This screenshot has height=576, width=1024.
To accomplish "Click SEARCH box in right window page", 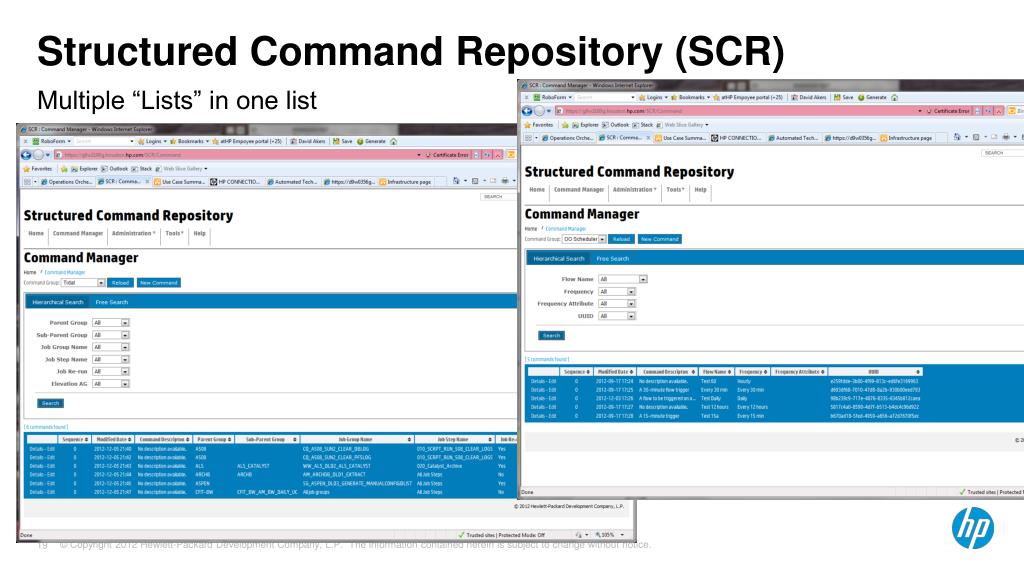I will (x=1002, y=153).
